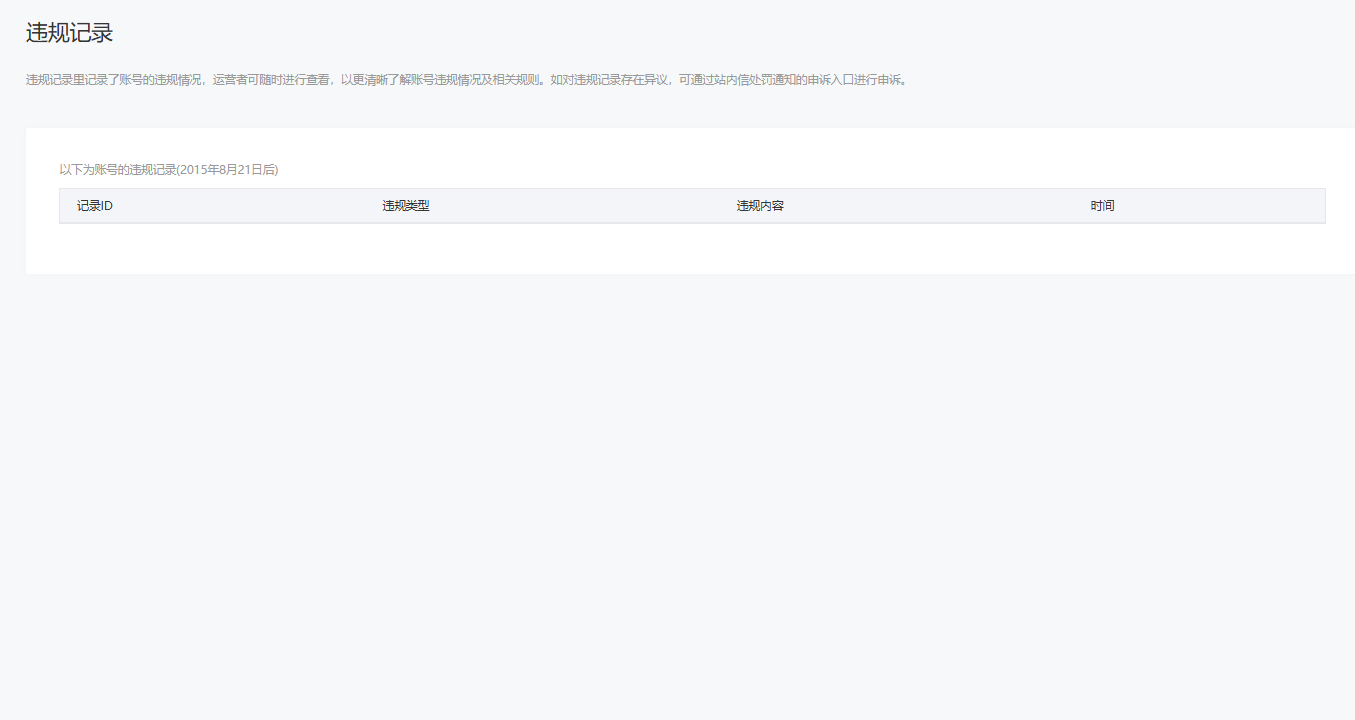Viewport: 1355px width, 720px height.
Task: Click the 相关规则 text in description
Action: [513, 80]
